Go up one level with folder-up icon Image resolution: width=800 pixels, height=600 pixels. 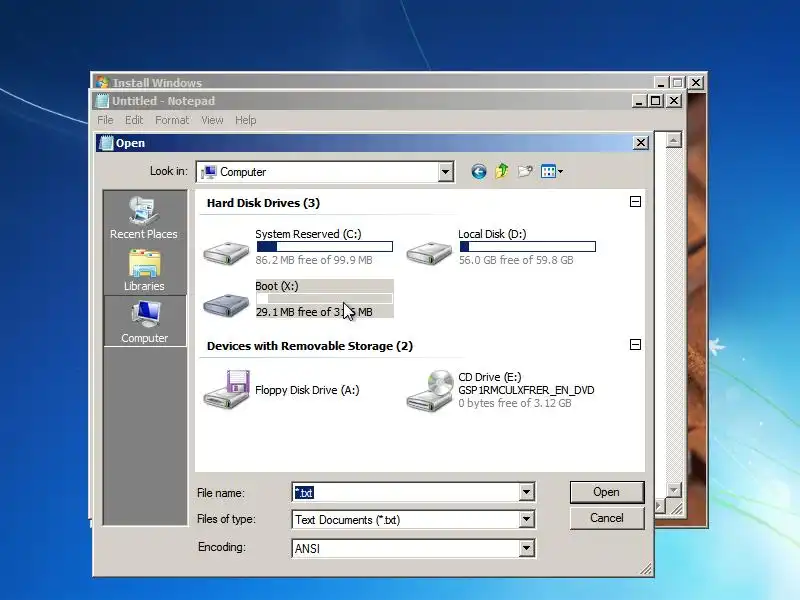502,171
